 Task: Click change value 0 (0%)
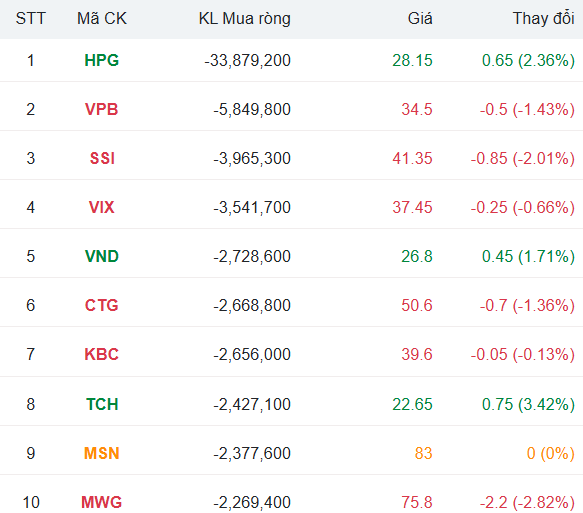click(x=551, y=453)
